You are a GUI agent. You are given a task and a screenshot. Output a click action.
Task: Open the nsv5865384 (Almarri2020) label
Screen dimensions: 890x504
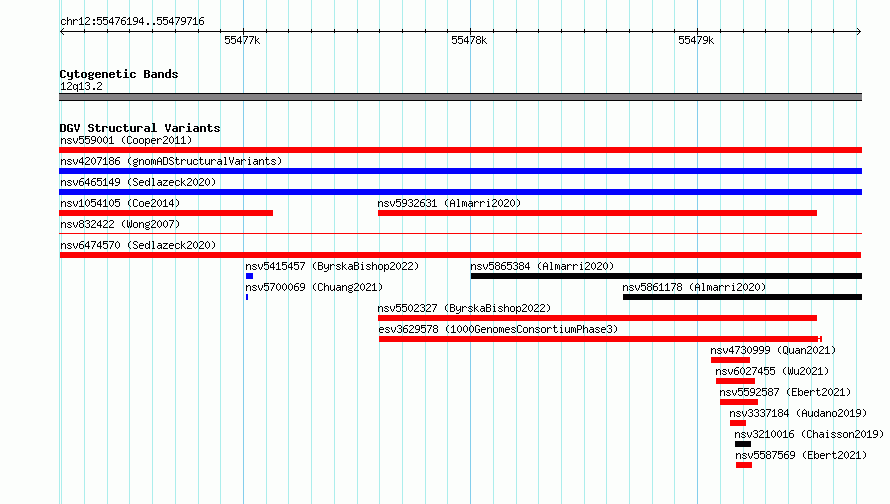tap(542, 266)
